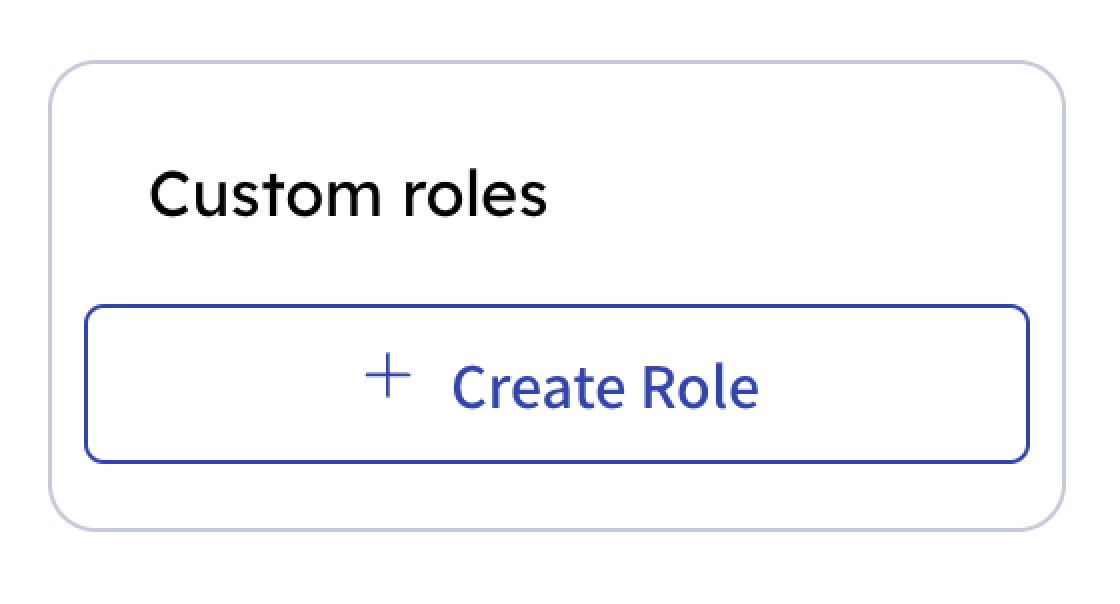
Task: Click the blue plus sign icon
Action: (388, 376)
